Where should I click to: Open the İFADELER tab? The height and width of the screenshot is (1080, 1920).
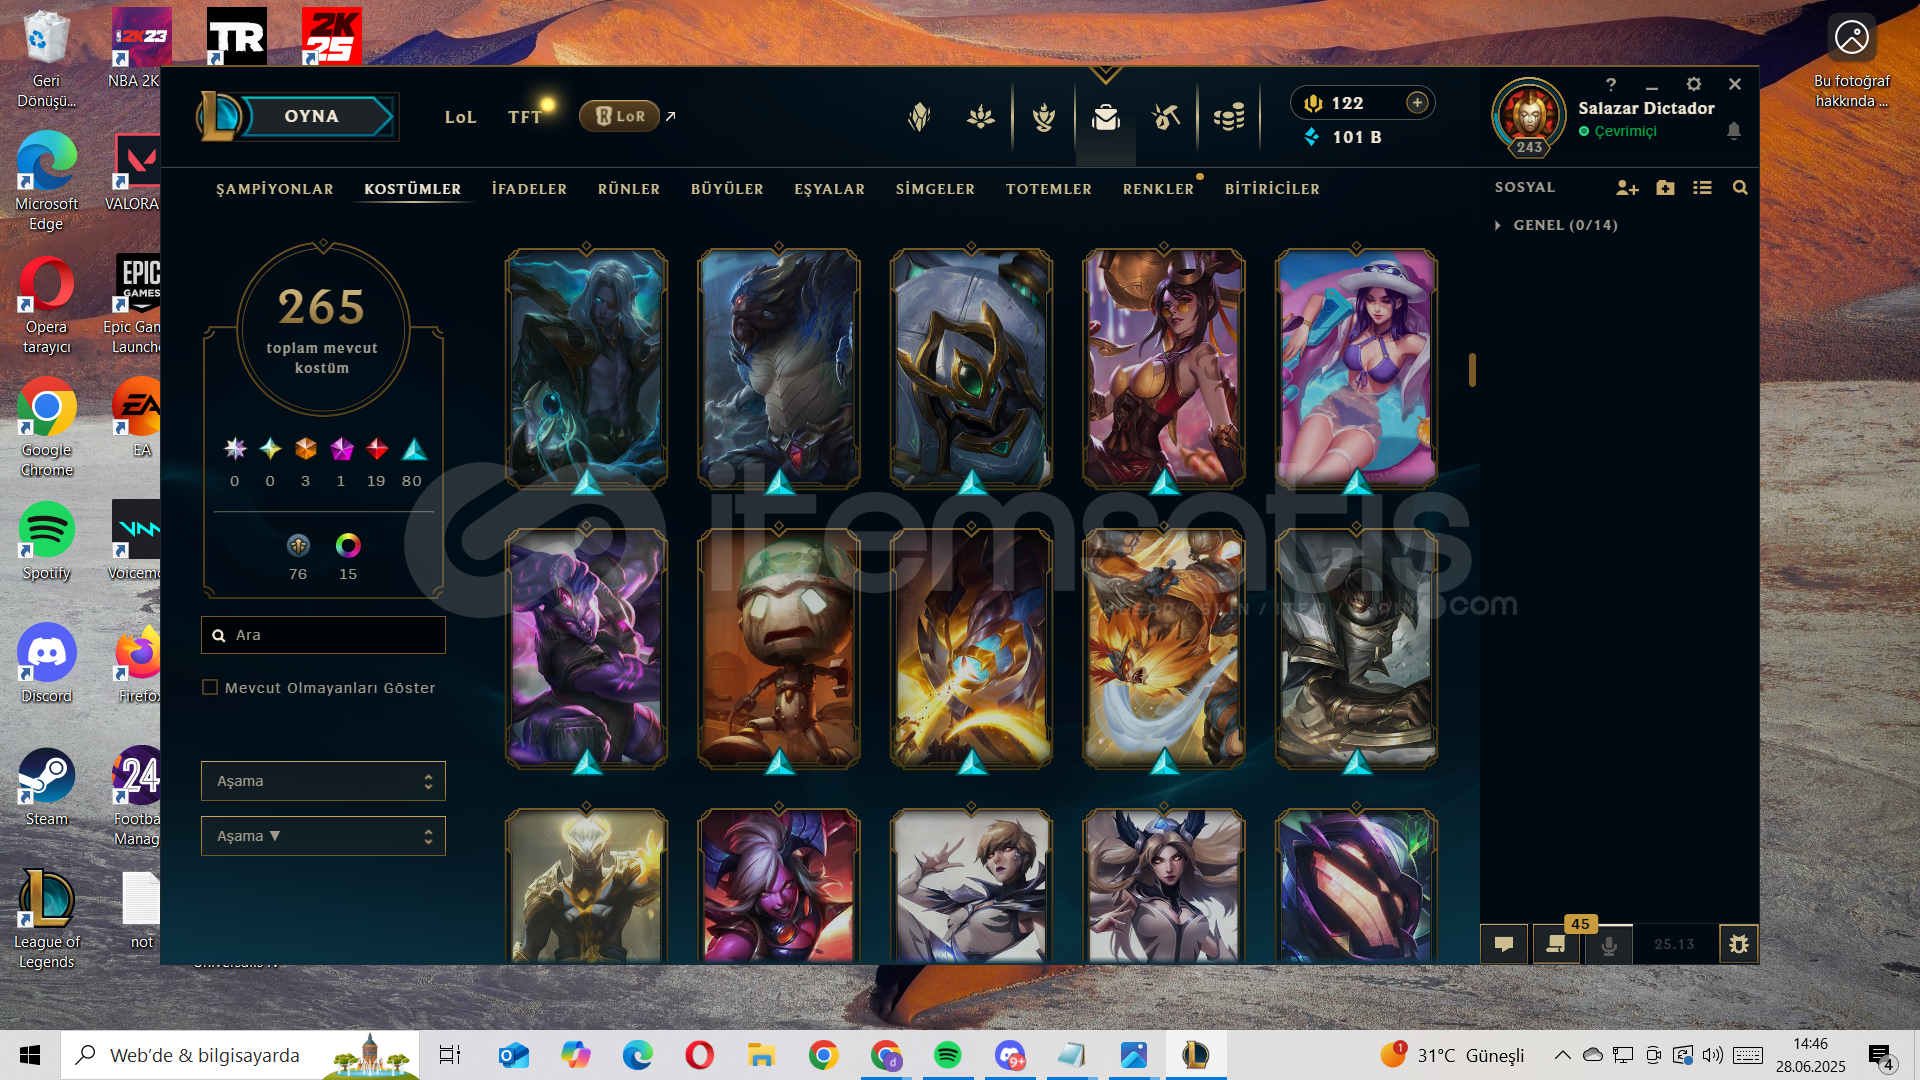[529, 189]
